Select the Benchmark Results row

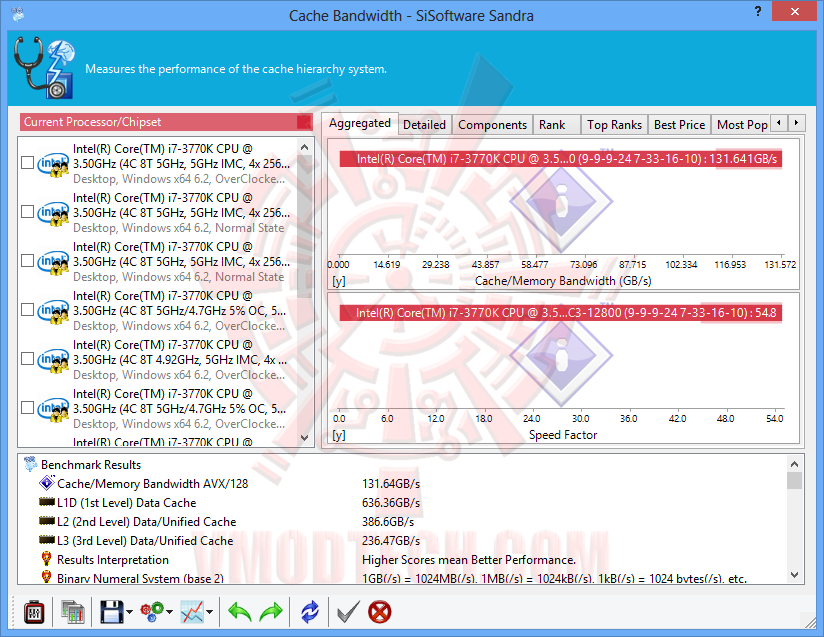click(x=402, y=465)
